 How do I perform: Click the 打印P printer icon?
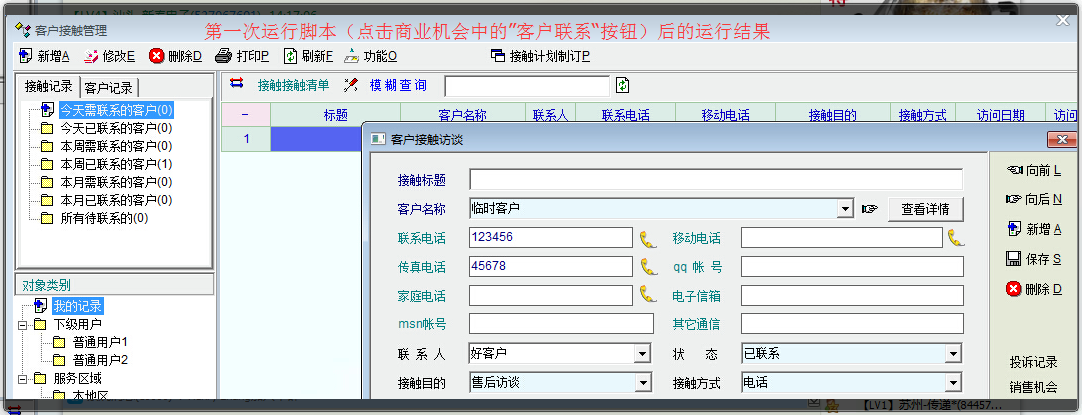224,56
